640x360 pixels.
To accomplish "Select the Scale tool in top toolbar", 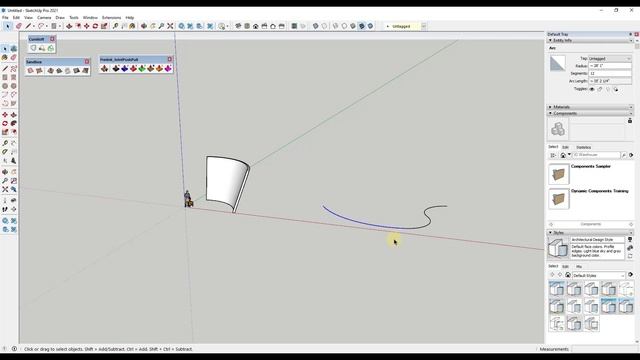I will click(x=104, y=26).
